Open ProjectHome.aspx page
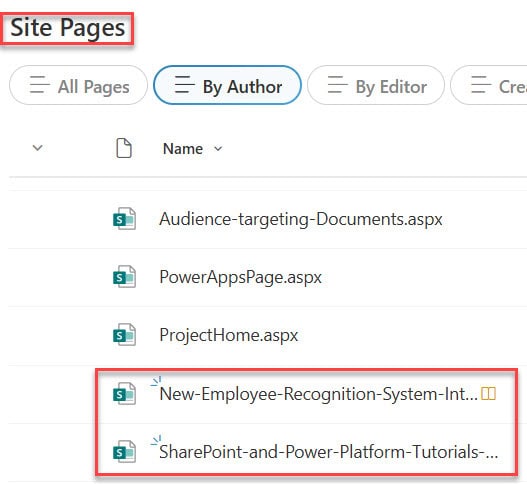Screen dimensions: 527x484 229,335
